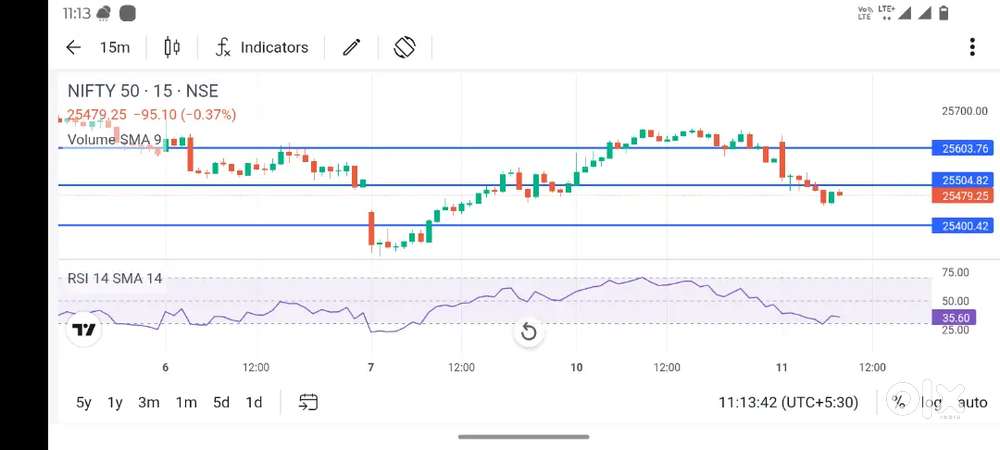The image size is (1000, 450).
Task: Open timezone menu showing UTC+5:30
Action: click(788, 402)
